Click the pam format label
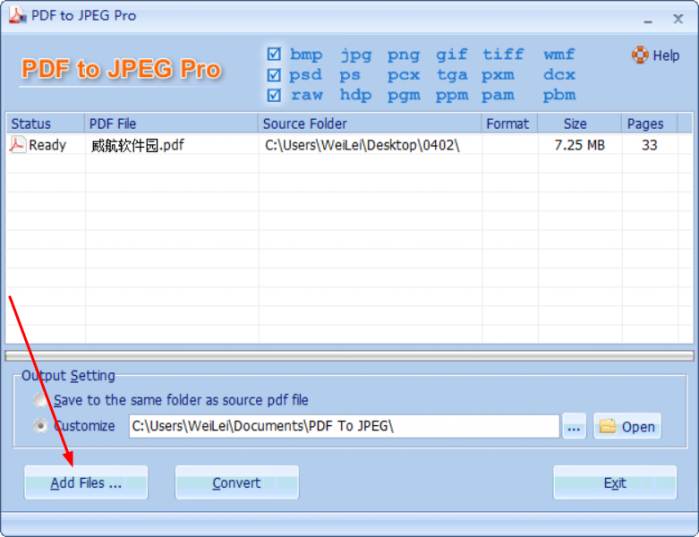This screenshot has width=699, height=537. (x=498, y=95)
